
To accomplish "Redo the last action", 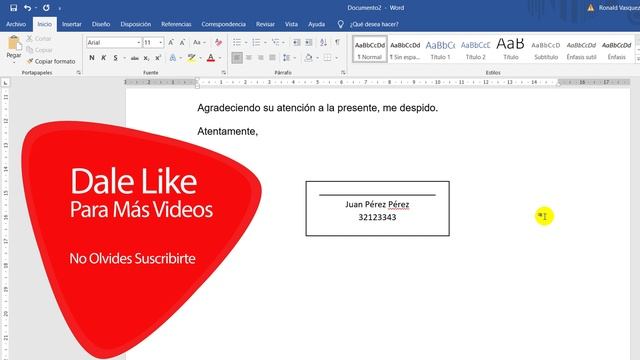I will click(46, 8).
